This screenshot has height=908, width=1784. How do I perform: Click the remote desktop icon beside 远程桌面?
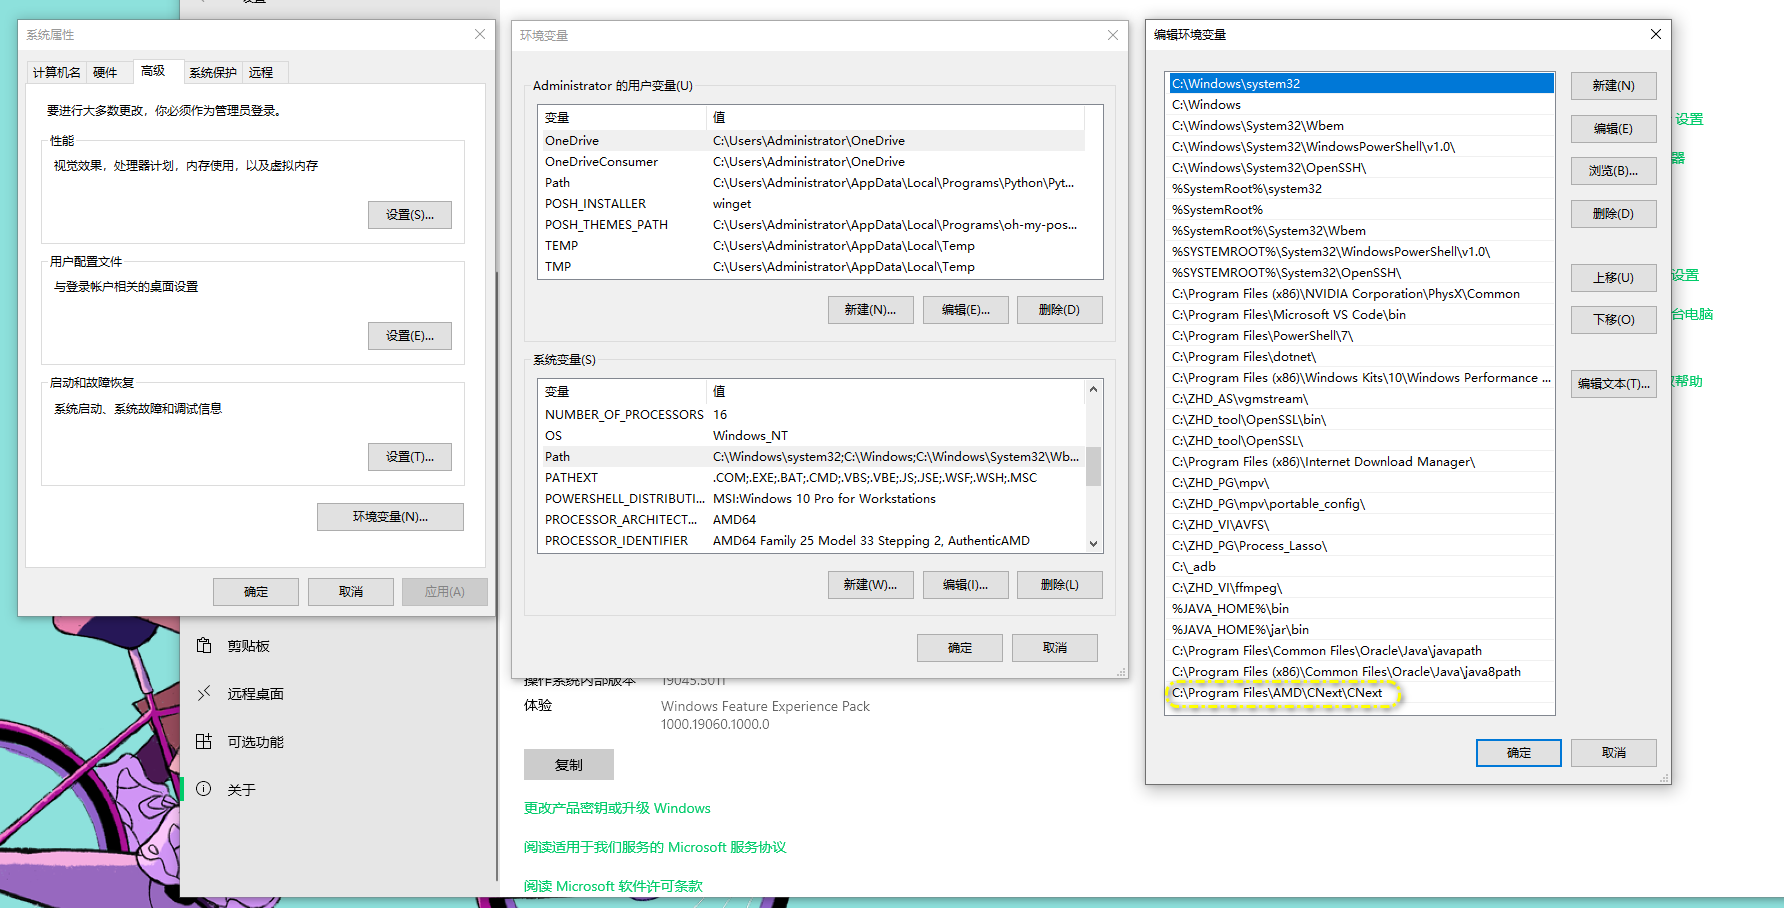[x=204, y=693]
